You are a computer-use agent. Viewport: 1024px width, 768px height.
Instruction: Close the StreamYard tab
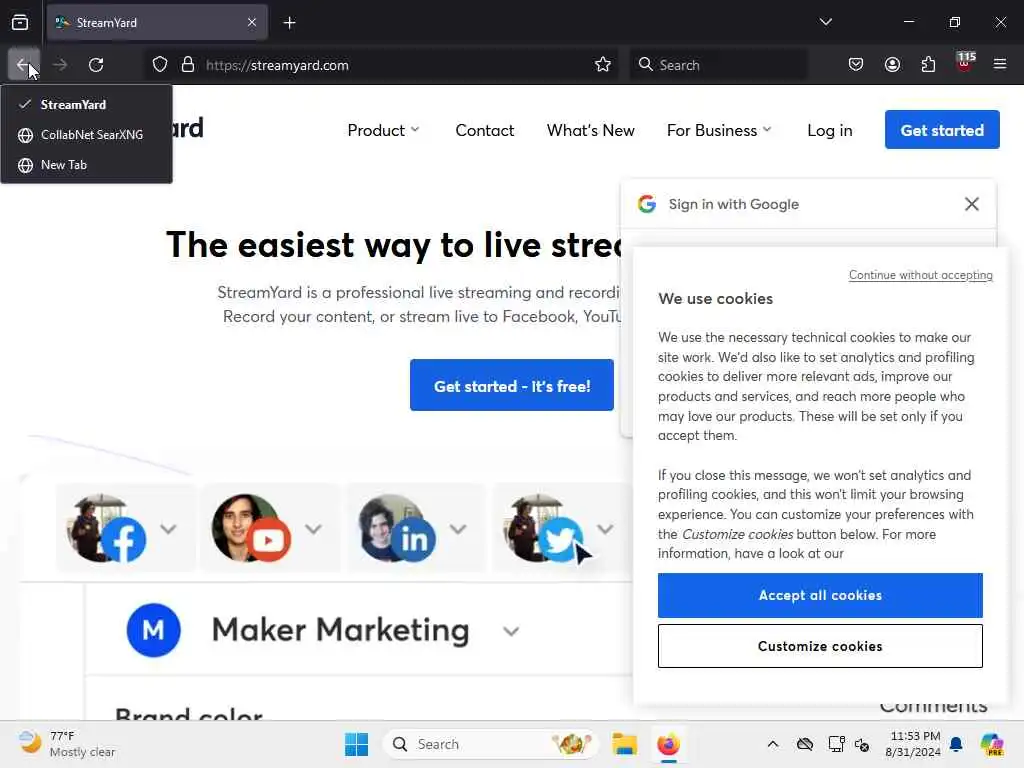point(252,23)
